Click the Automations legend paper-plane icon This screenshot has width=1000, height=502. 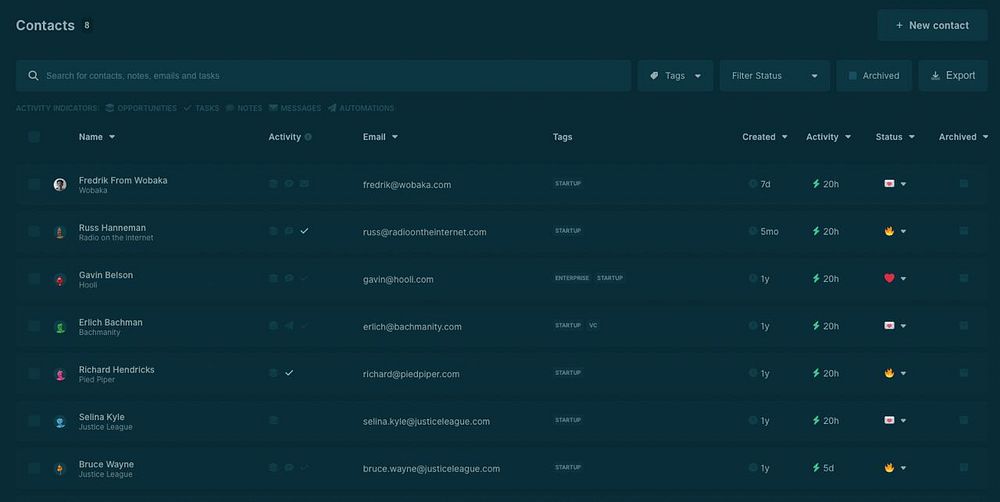[x=332, y=108]
